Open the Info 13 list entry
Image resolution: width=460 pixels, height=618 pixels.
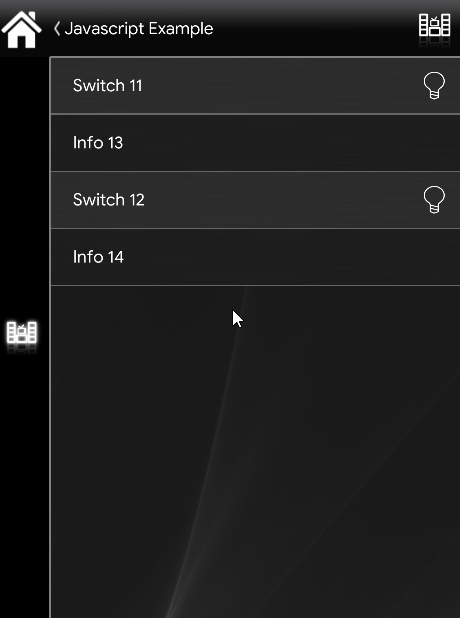pyautogui.click(x=255, y=143)
